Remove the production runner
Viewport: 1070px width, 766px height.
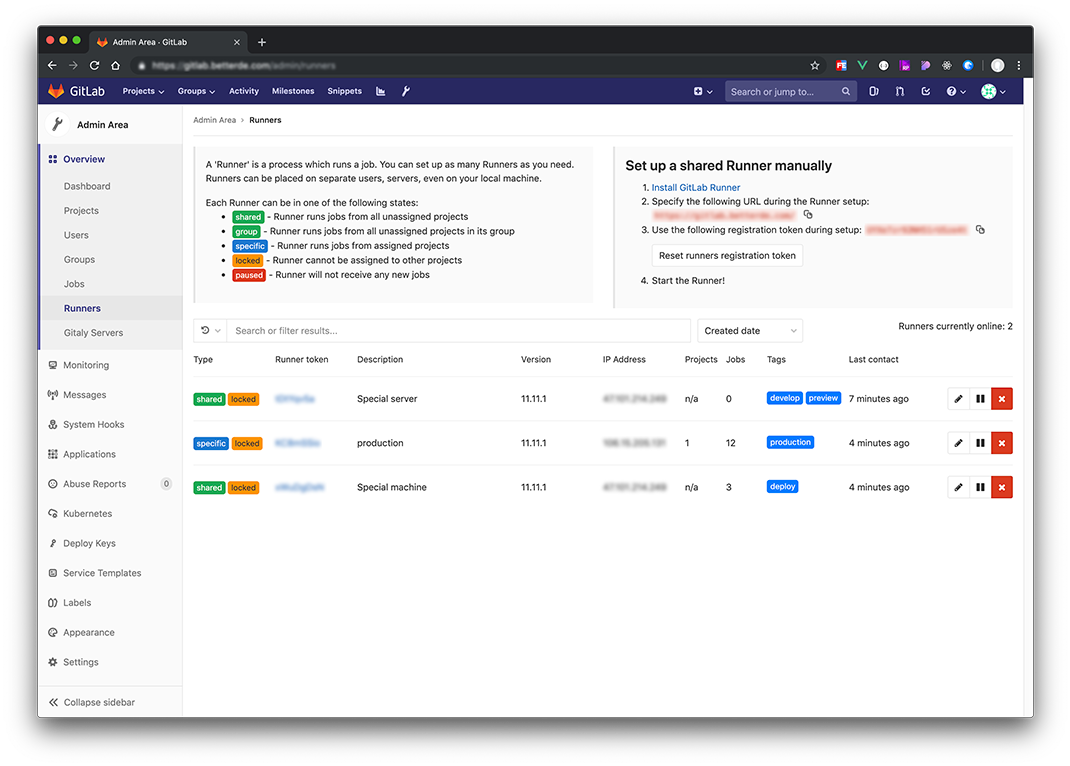[x=1001, y=442]
